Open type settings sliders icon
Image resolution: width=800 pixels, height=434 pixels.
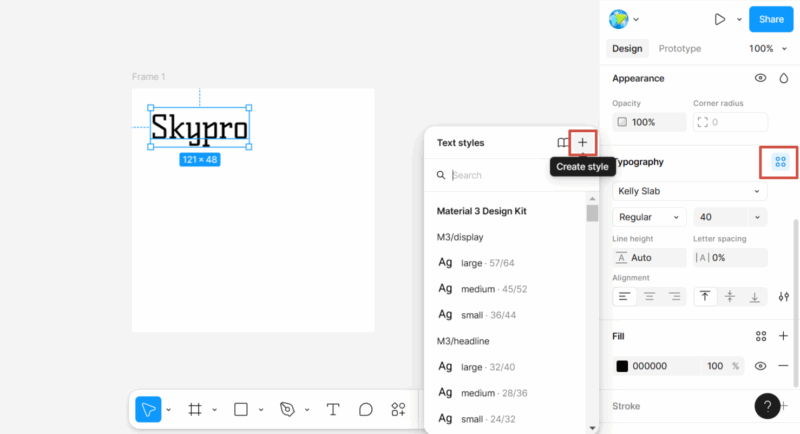(783, 296)
